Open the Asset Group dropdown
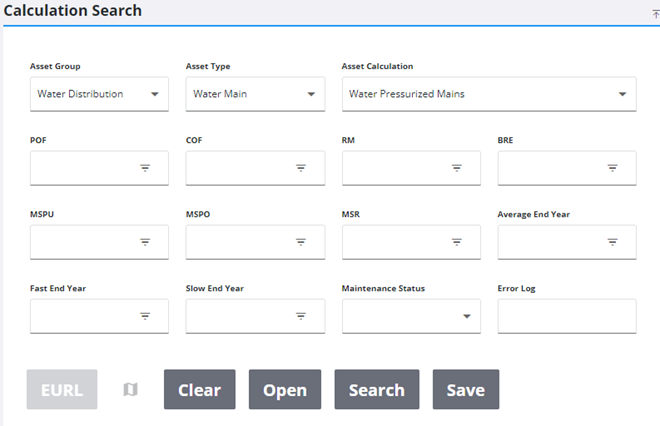This screenshot has width=660, height=426. tap(99, 94)
